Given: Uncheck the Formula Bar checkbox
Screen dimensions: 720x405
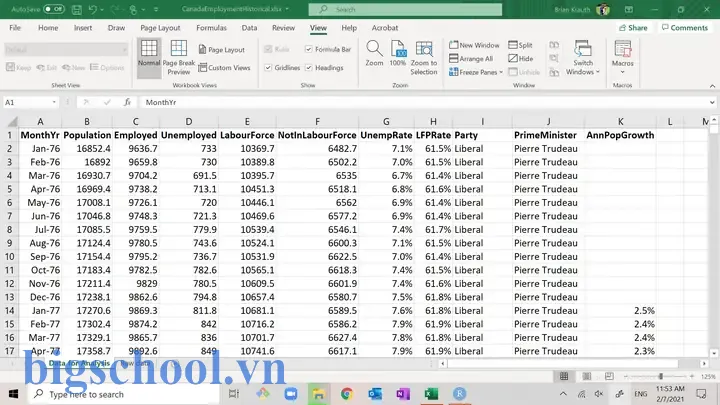Looking at the screenshot, I should [x=309, y=49].
